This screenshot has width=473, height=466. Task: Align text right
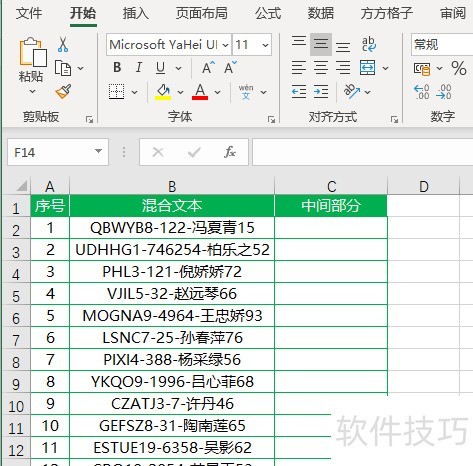343,68
